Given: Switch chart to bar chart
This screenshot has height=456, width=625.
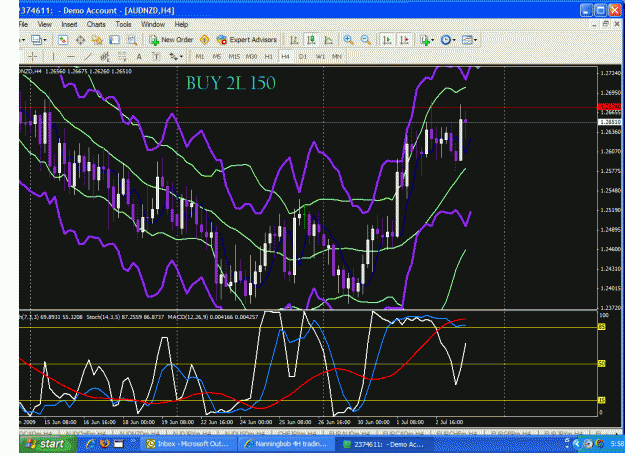Looking at the screenshot, I should click(x=294, y=40).
